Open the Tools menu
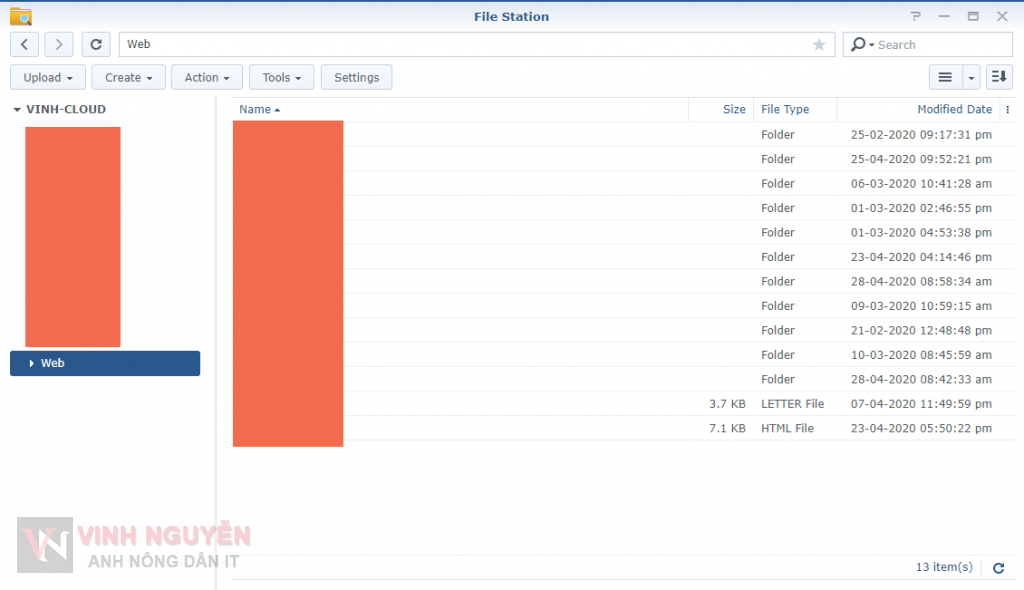 point(282,77)
